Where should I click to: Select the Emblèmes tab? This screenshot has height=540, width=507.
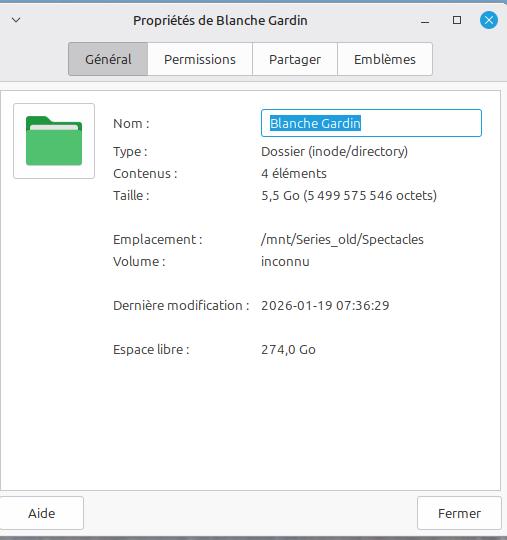pyautogui.click(x=385, y=59)
